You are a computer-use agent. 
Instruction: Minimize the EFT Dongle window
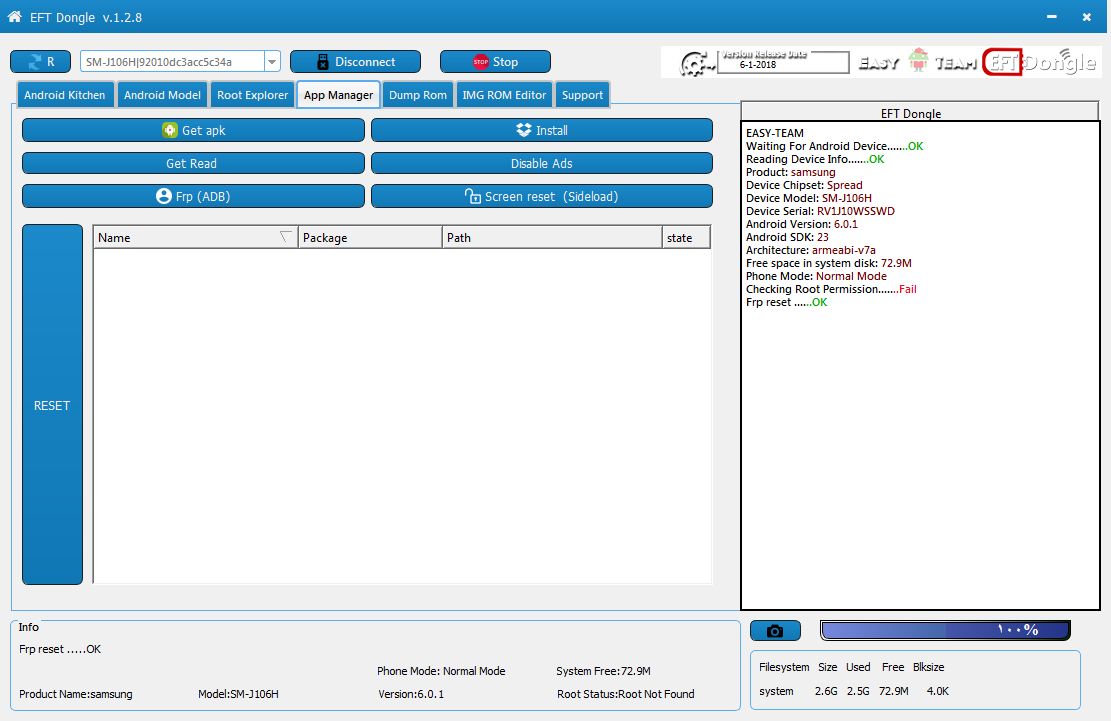tap(1051, 16)
